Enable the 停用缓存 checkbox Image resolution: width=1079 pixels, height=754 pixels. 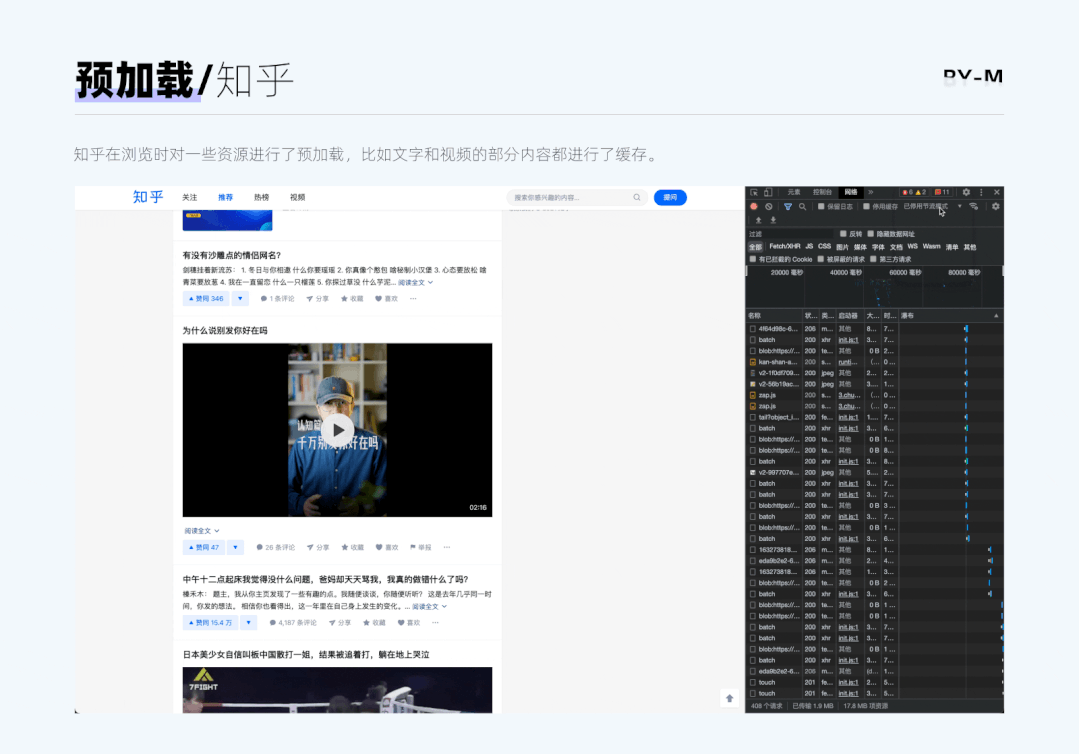coord(866,206)
